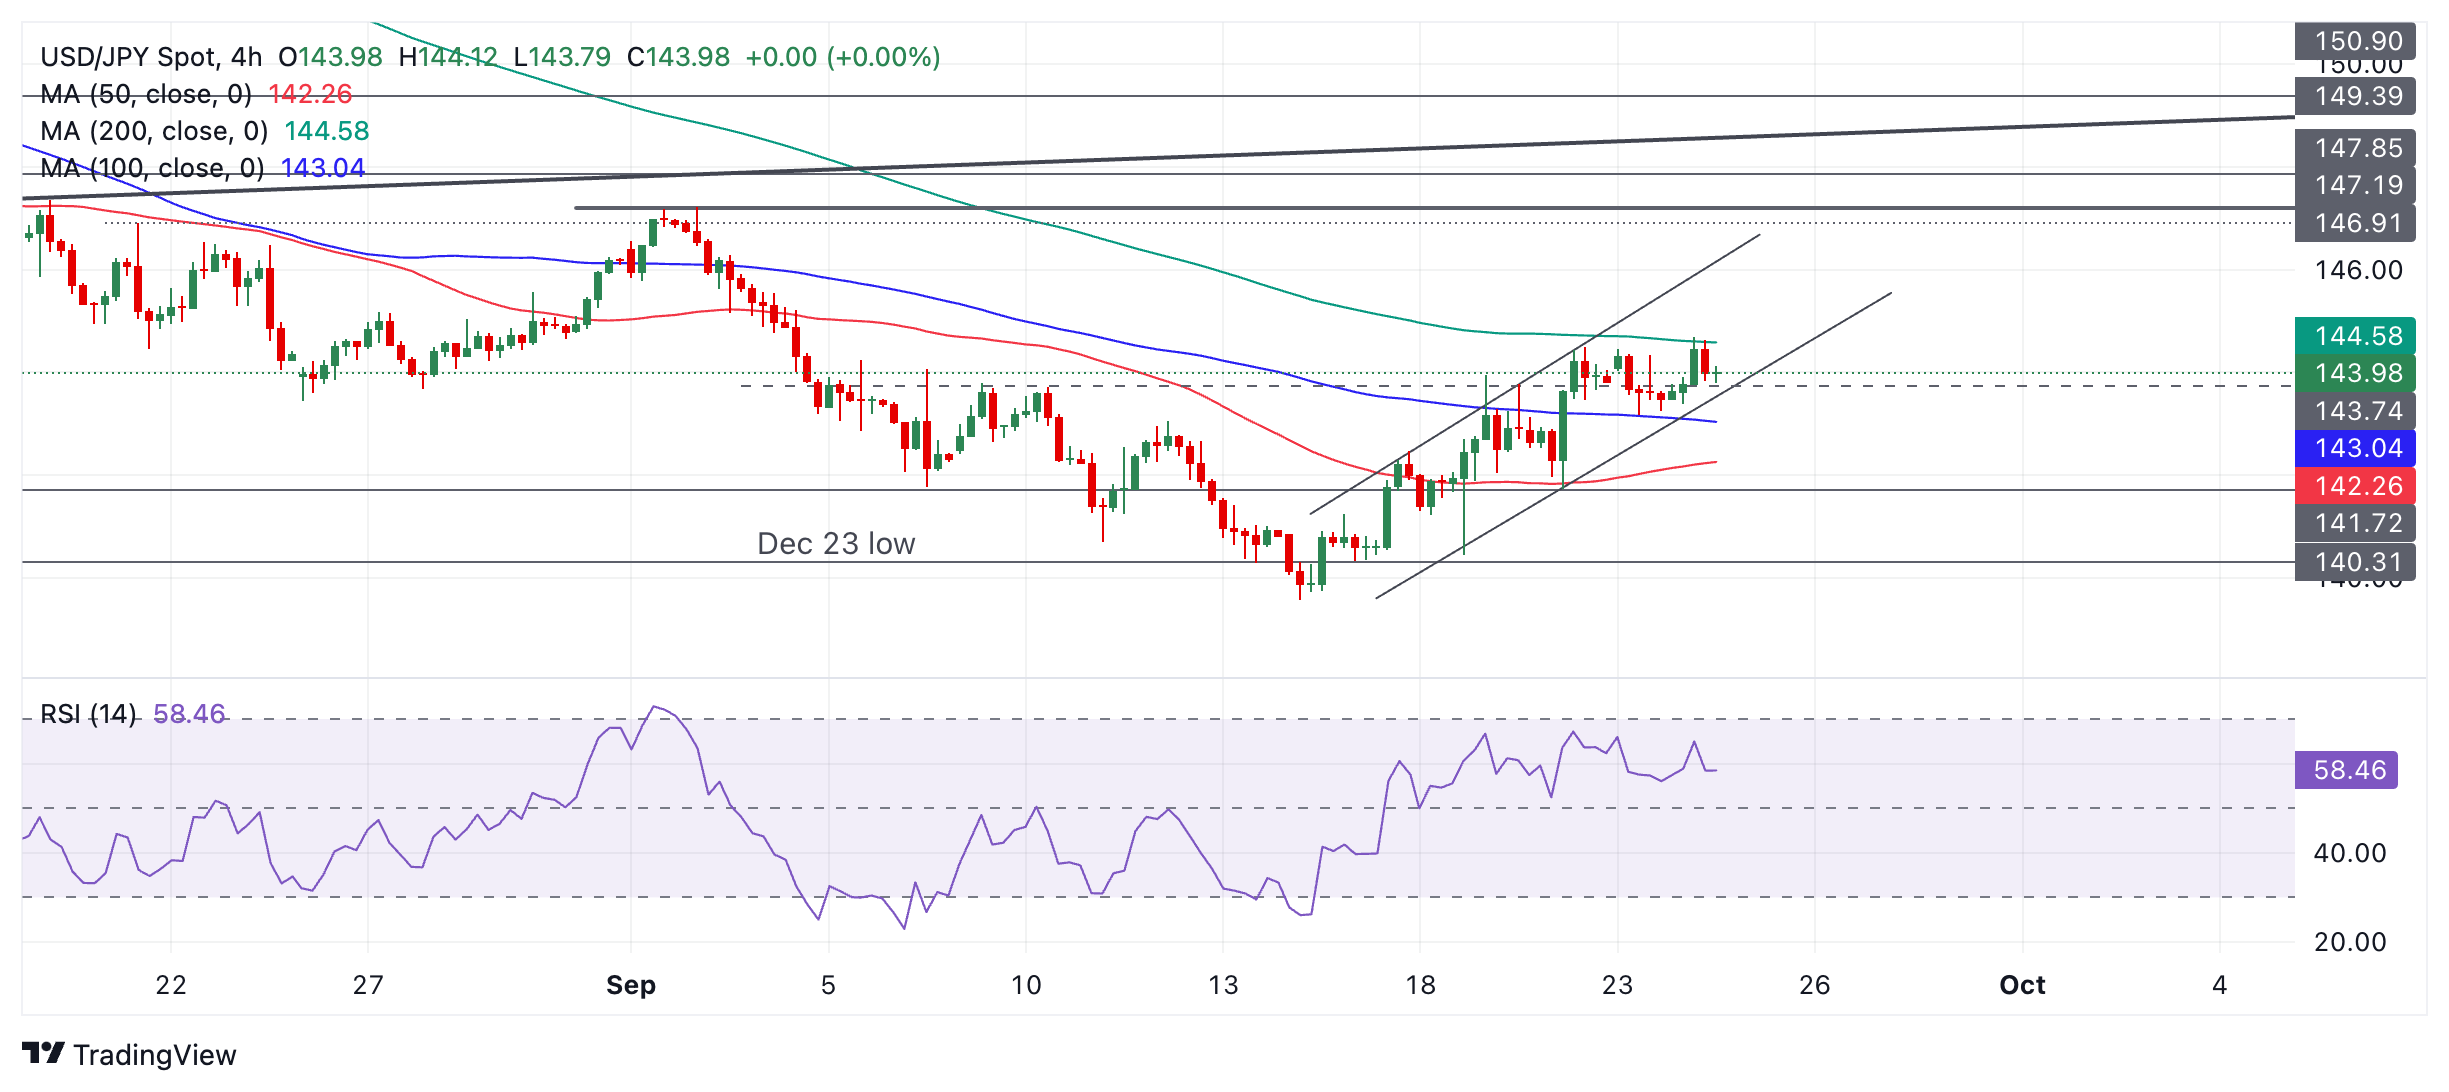The width and height of the screenshot is (2449, 1092).
Task: Click the TradingView logo icon
Action: [43, 1053]
